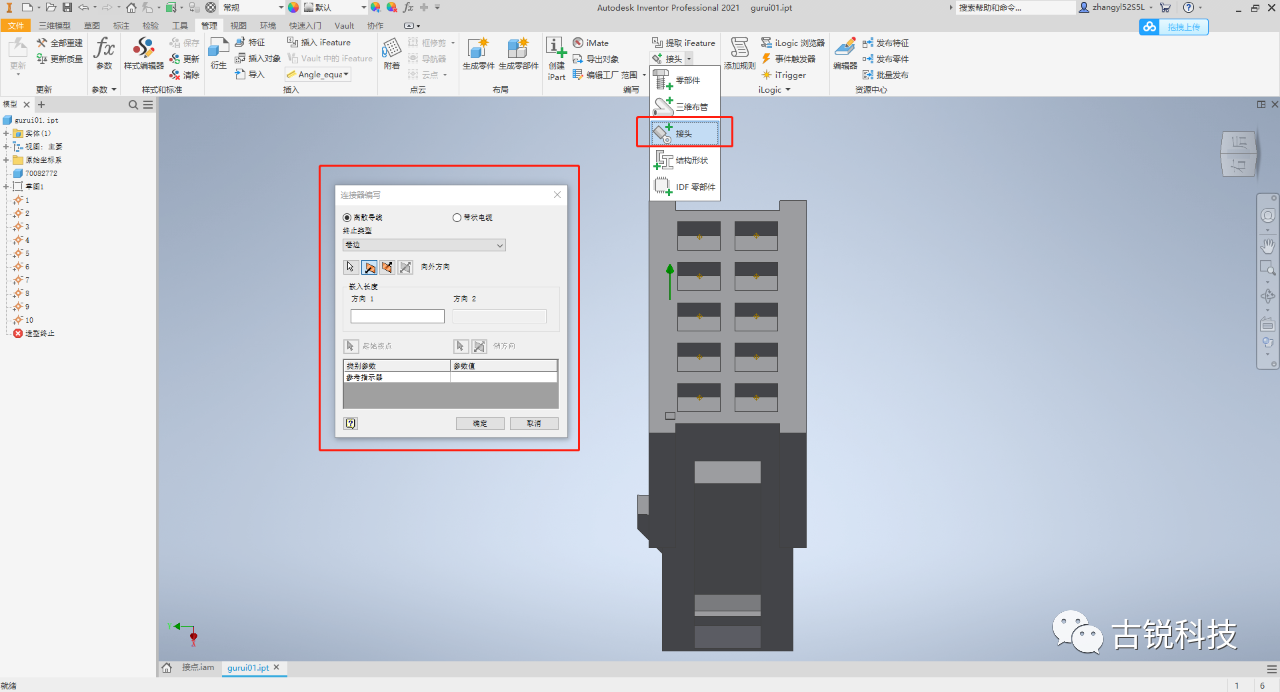Click the 确定 button
The height and width of the screenshot is (692, 1280).
[x=480, y=423]
